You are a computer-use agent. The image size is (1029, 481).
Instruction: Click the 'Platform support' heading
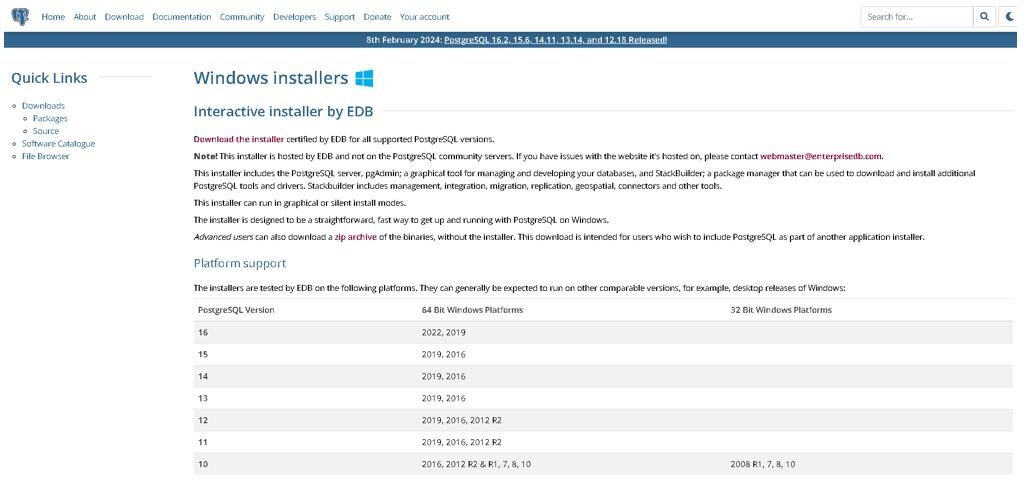pos(240,263)
